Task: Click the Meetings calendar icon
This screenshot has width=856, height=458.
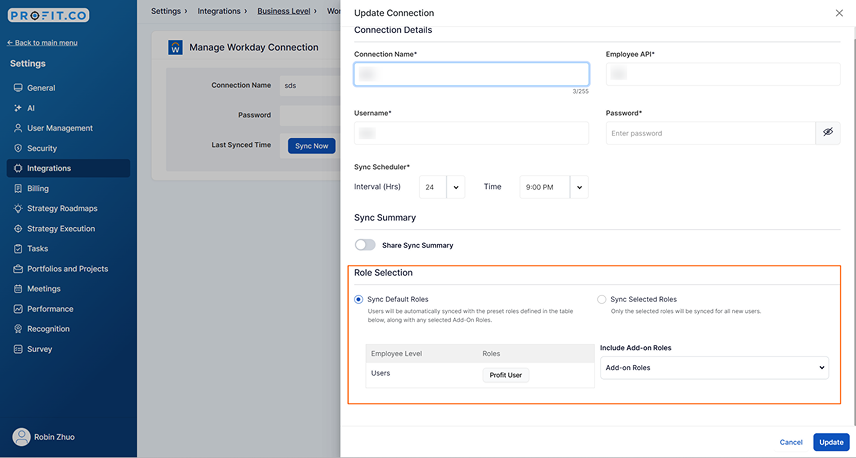Action: [18, 289]
